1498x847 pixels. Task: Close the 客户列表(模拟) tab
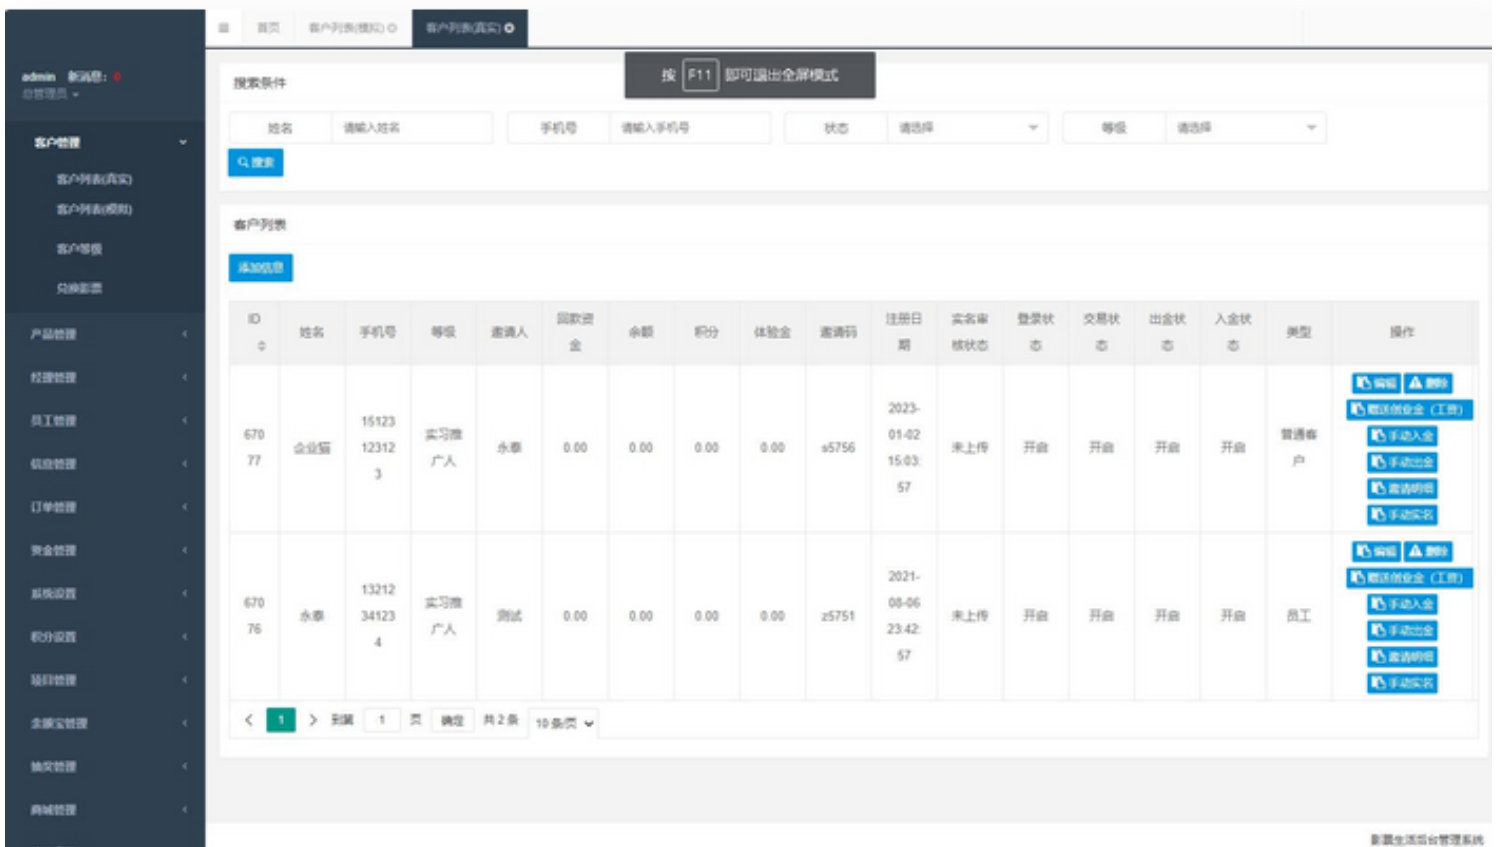(392, 28)
